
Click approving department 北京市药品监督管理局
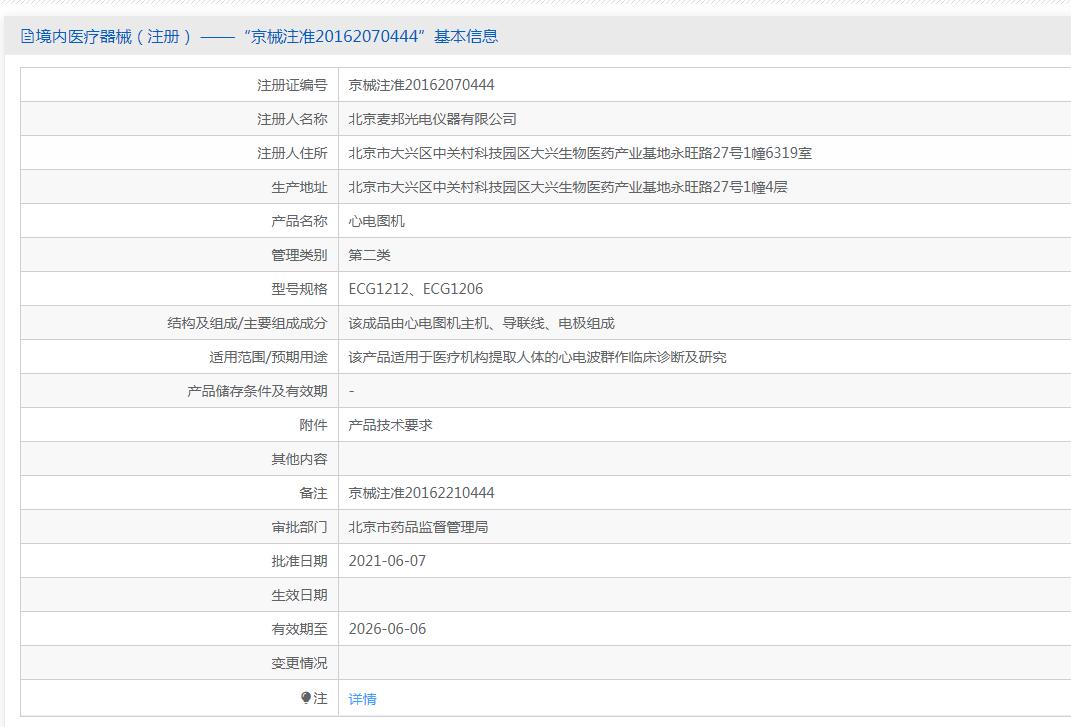coord(419,527)
